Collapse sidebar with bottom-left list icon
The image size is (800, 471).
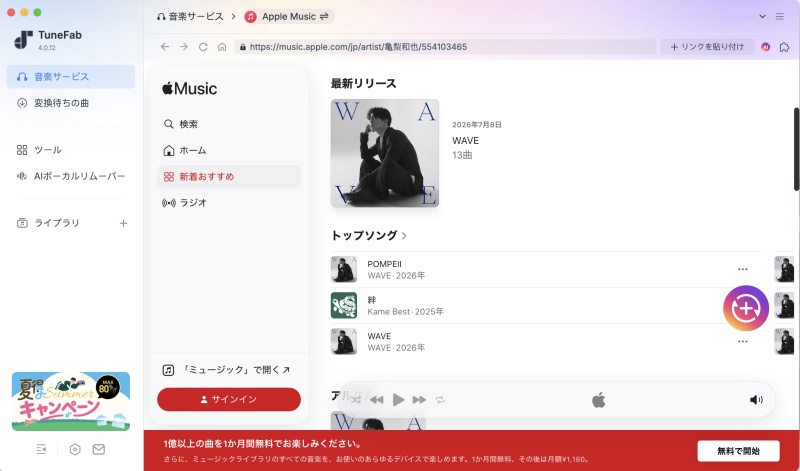[41, 449]
